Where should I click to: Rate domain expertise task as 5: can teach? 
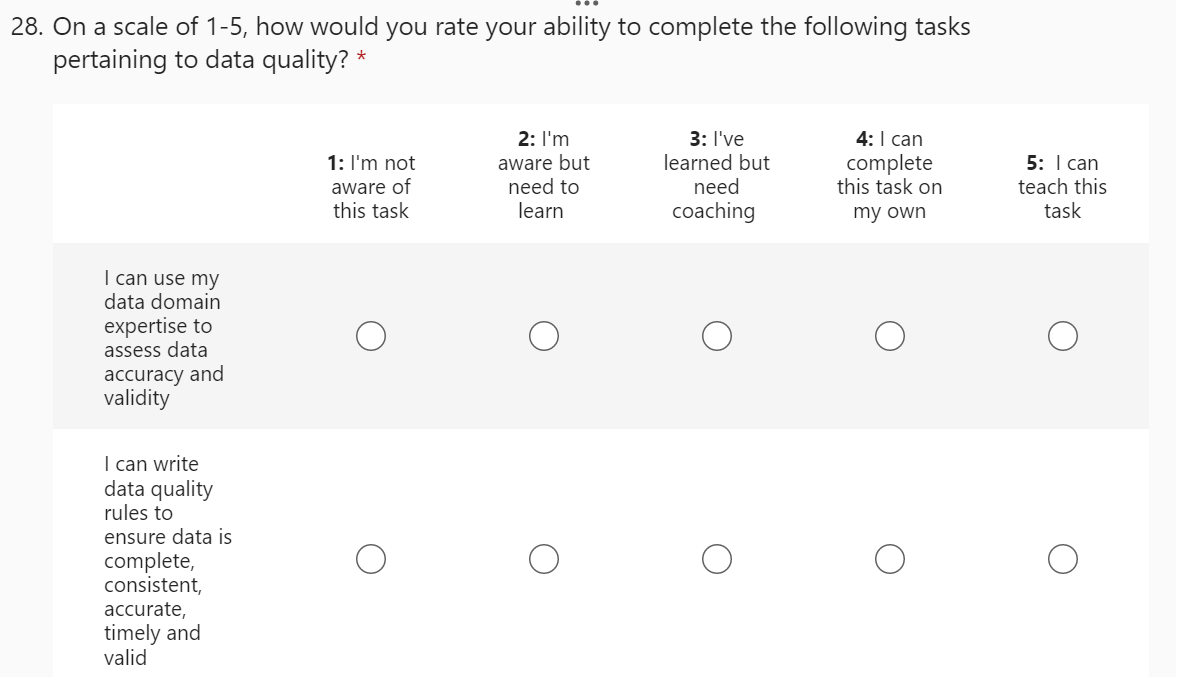click(x=1063, y=337)
